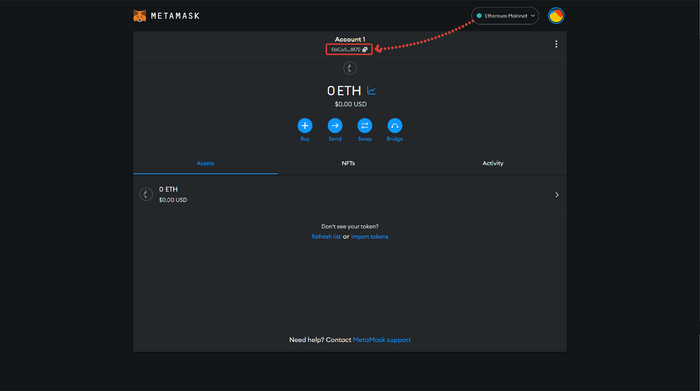Click the Bridge icon
700x391 pixels.
pos(395,126)
